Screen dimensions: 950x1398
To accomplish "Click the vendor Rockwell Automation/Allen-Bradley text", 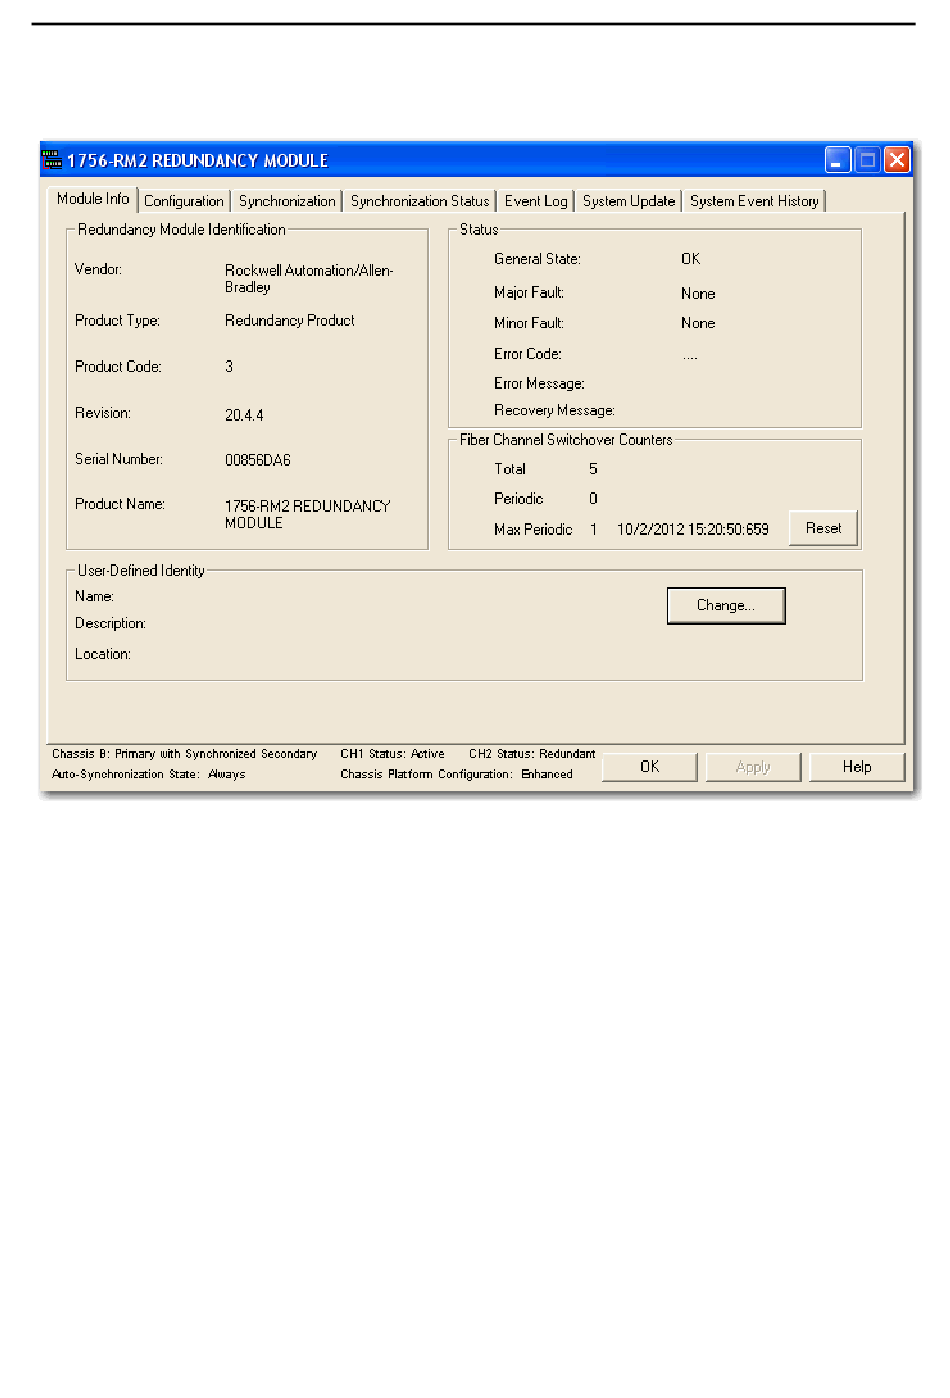I will 309,279.
